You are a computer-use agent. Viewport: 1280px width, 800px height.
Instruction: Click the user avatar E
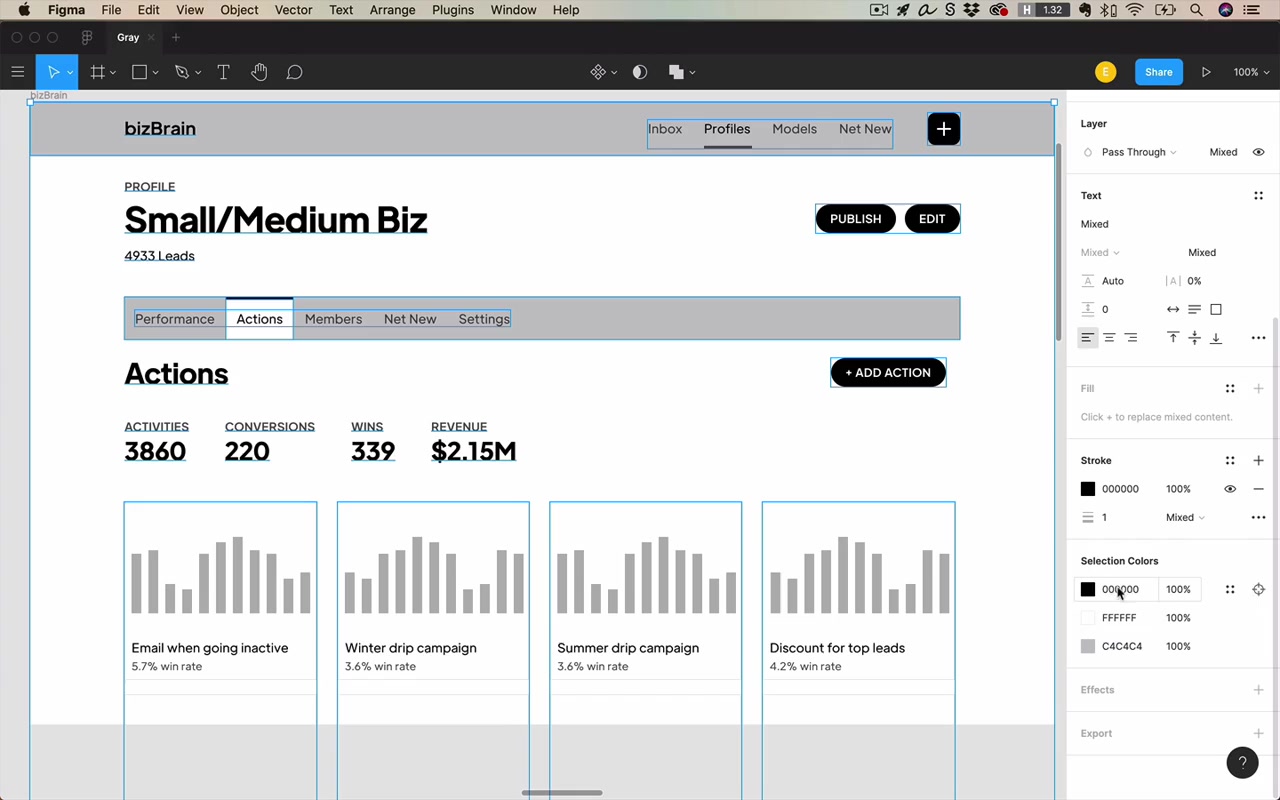pyautogui.click(x=1105, y=72)
